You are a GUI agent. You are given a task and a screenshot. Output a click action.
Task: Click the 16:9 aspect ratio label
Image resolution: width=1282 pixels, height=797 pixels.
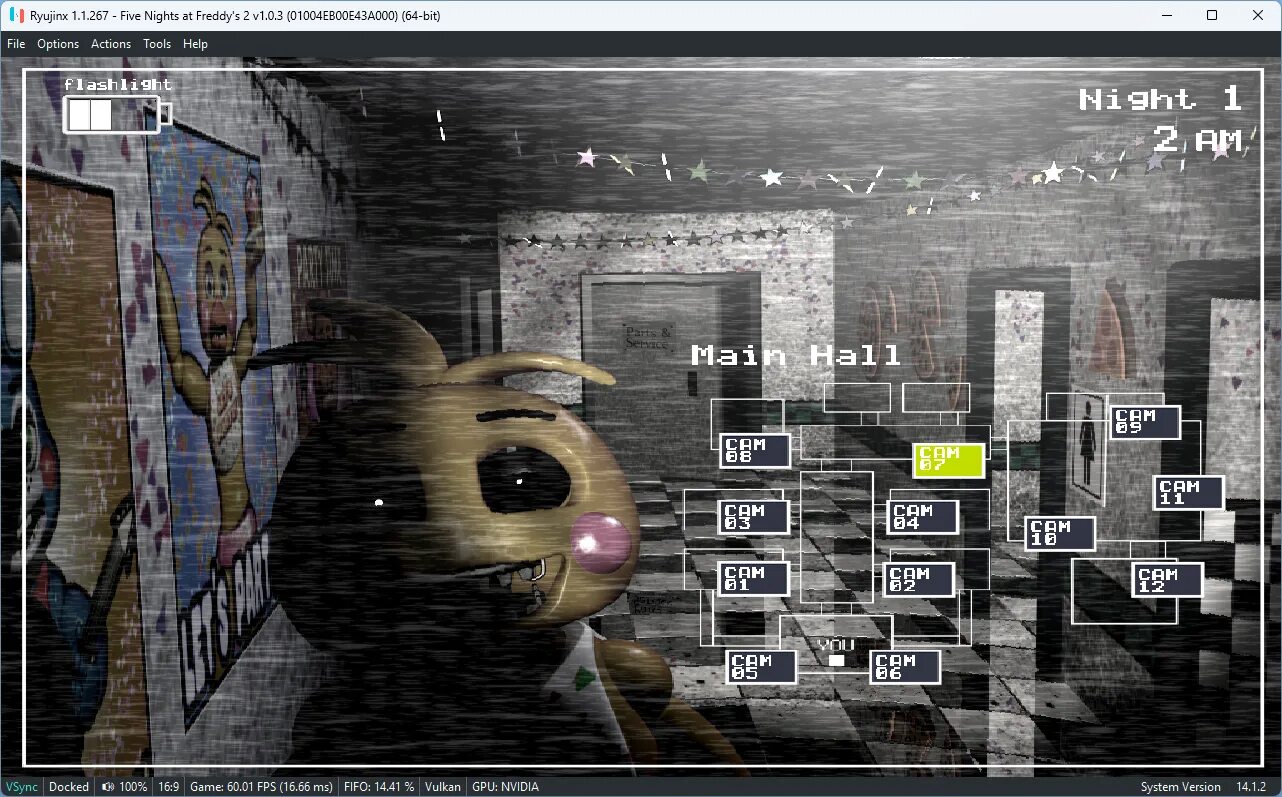tap(169, 787)
